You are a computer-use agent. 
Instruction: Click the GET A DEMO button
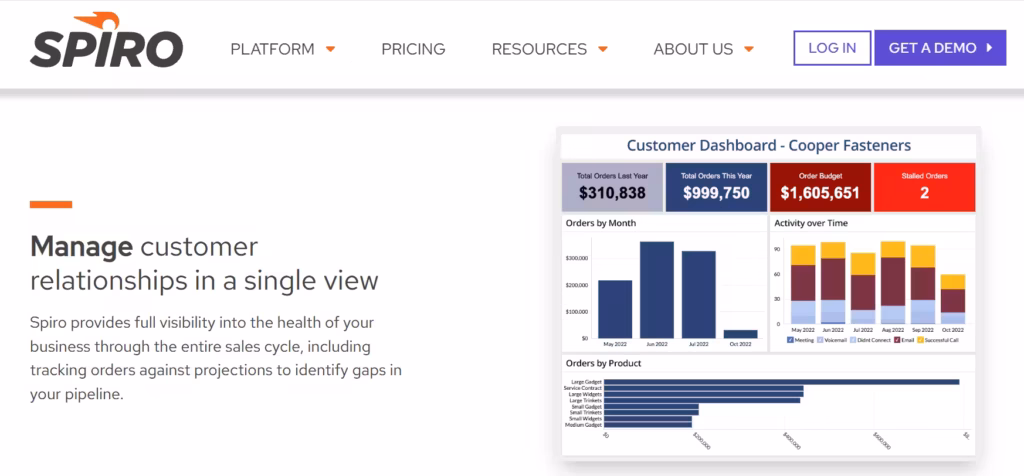click(x=940, y=48)
